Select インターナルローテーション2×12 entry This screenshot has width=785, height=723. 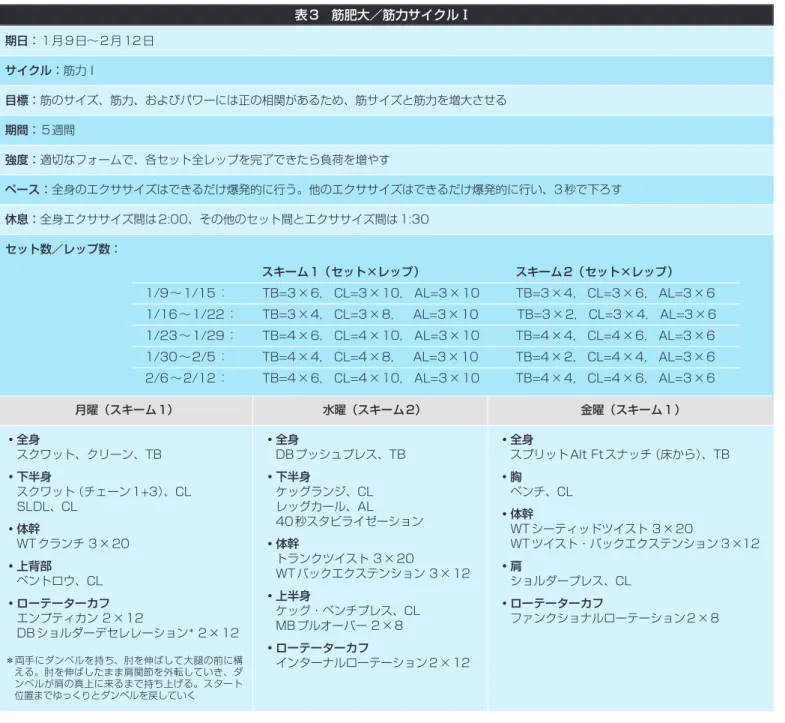[x=373, y=663]
